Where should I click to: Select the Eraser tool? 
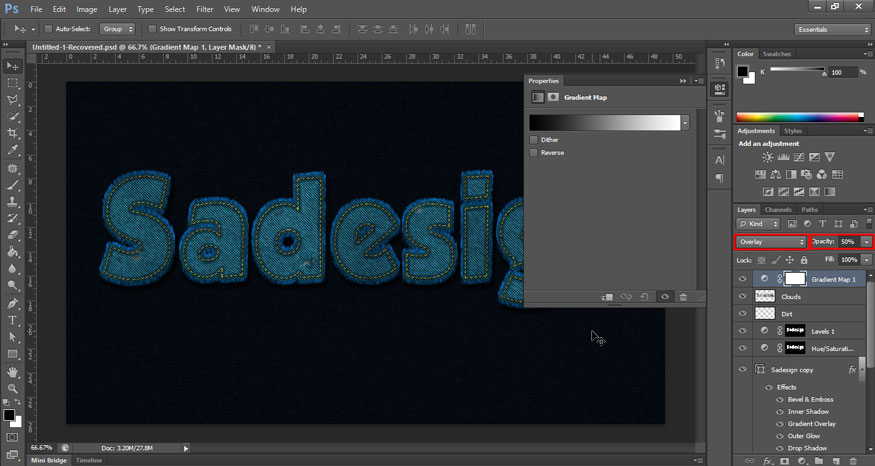coord(12,235)
